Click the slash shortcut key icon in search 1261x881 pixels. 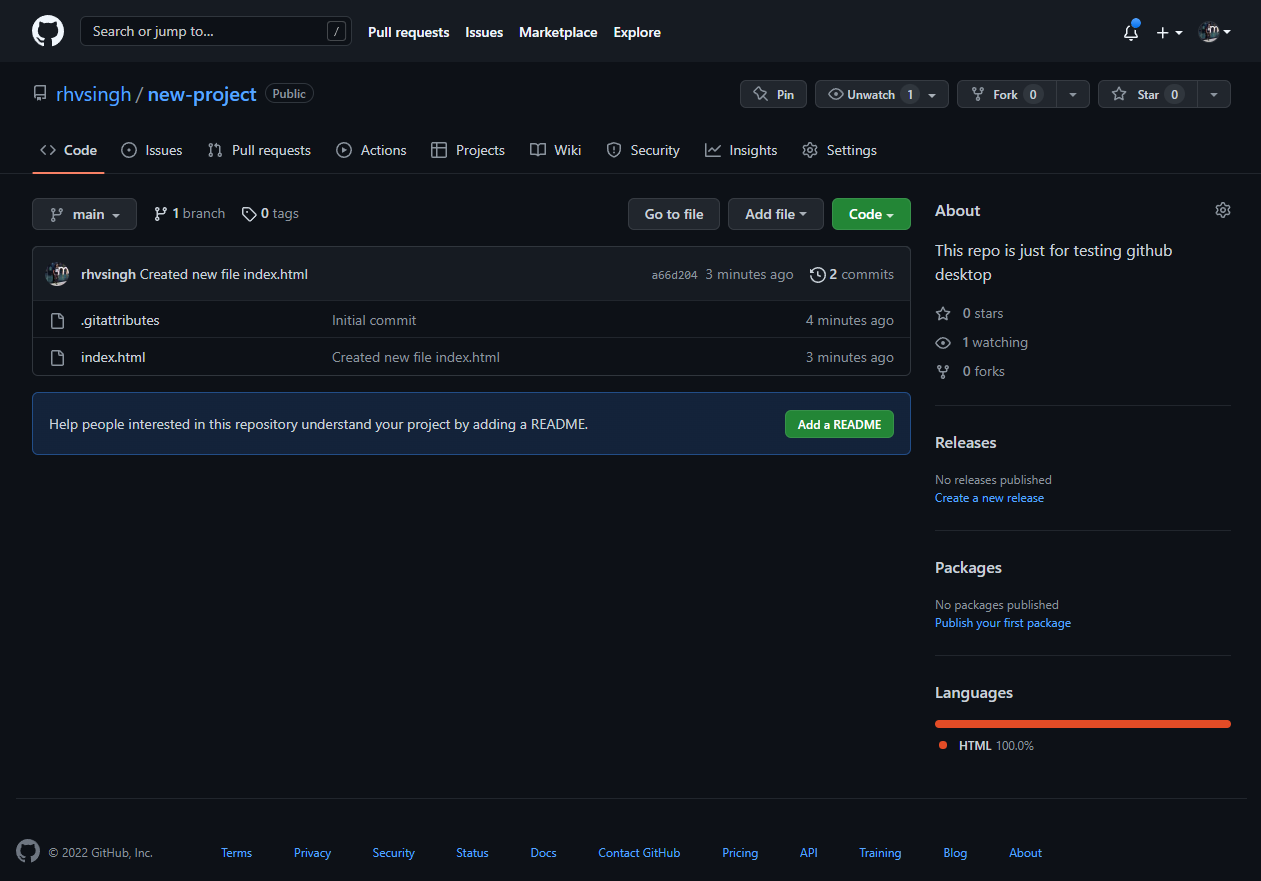click(336, 31)
